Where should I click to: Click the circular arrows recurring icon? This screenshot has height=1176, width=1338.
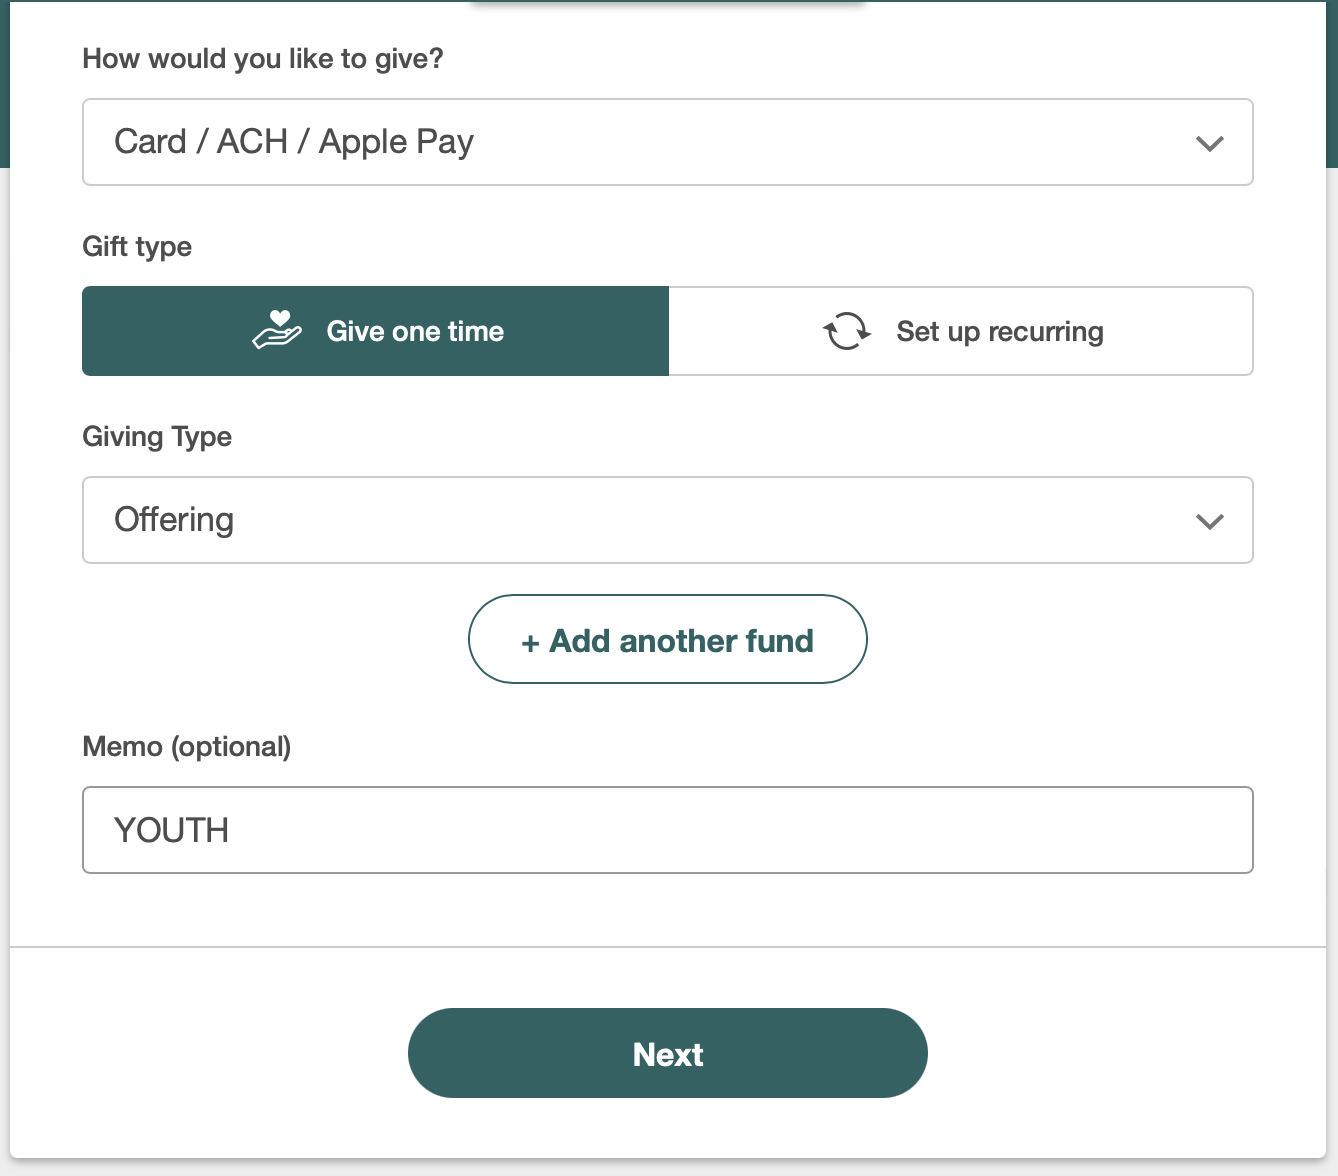[x=846, y=331]
